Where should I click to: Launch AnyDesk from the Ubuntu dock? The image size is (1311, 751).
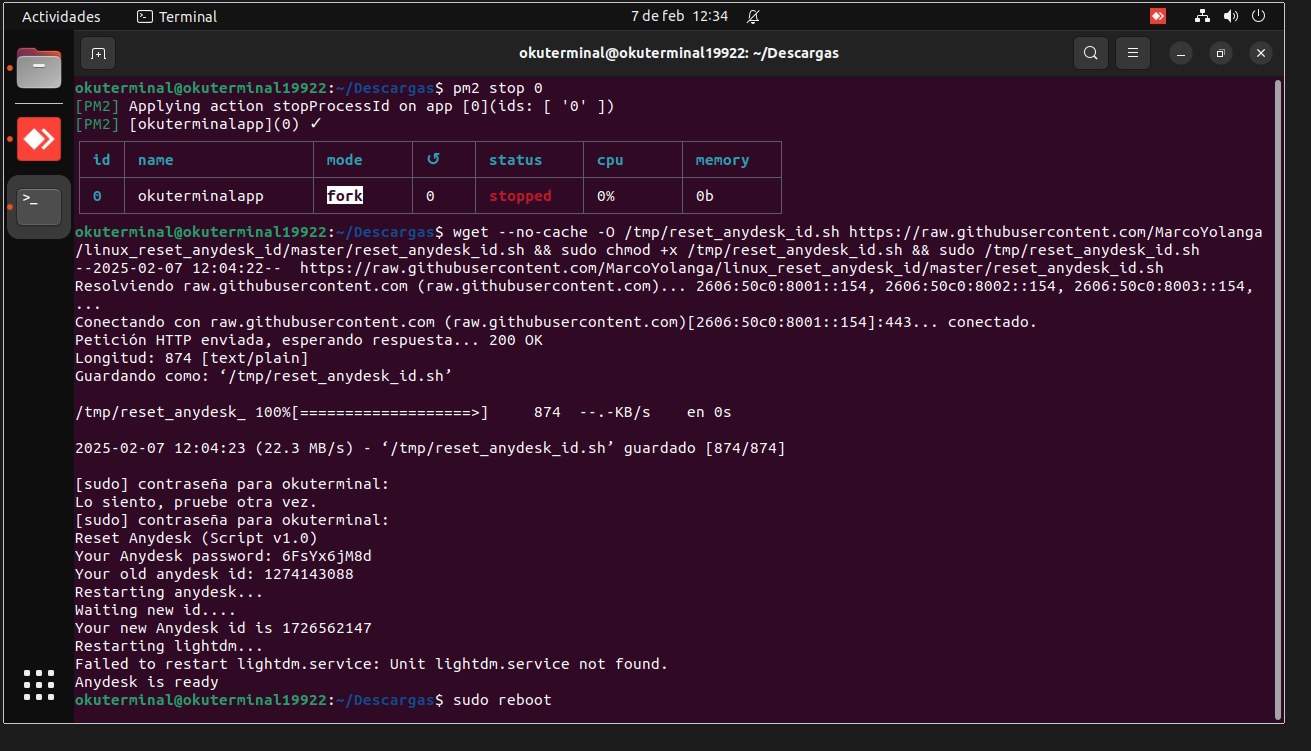(39, 139)
